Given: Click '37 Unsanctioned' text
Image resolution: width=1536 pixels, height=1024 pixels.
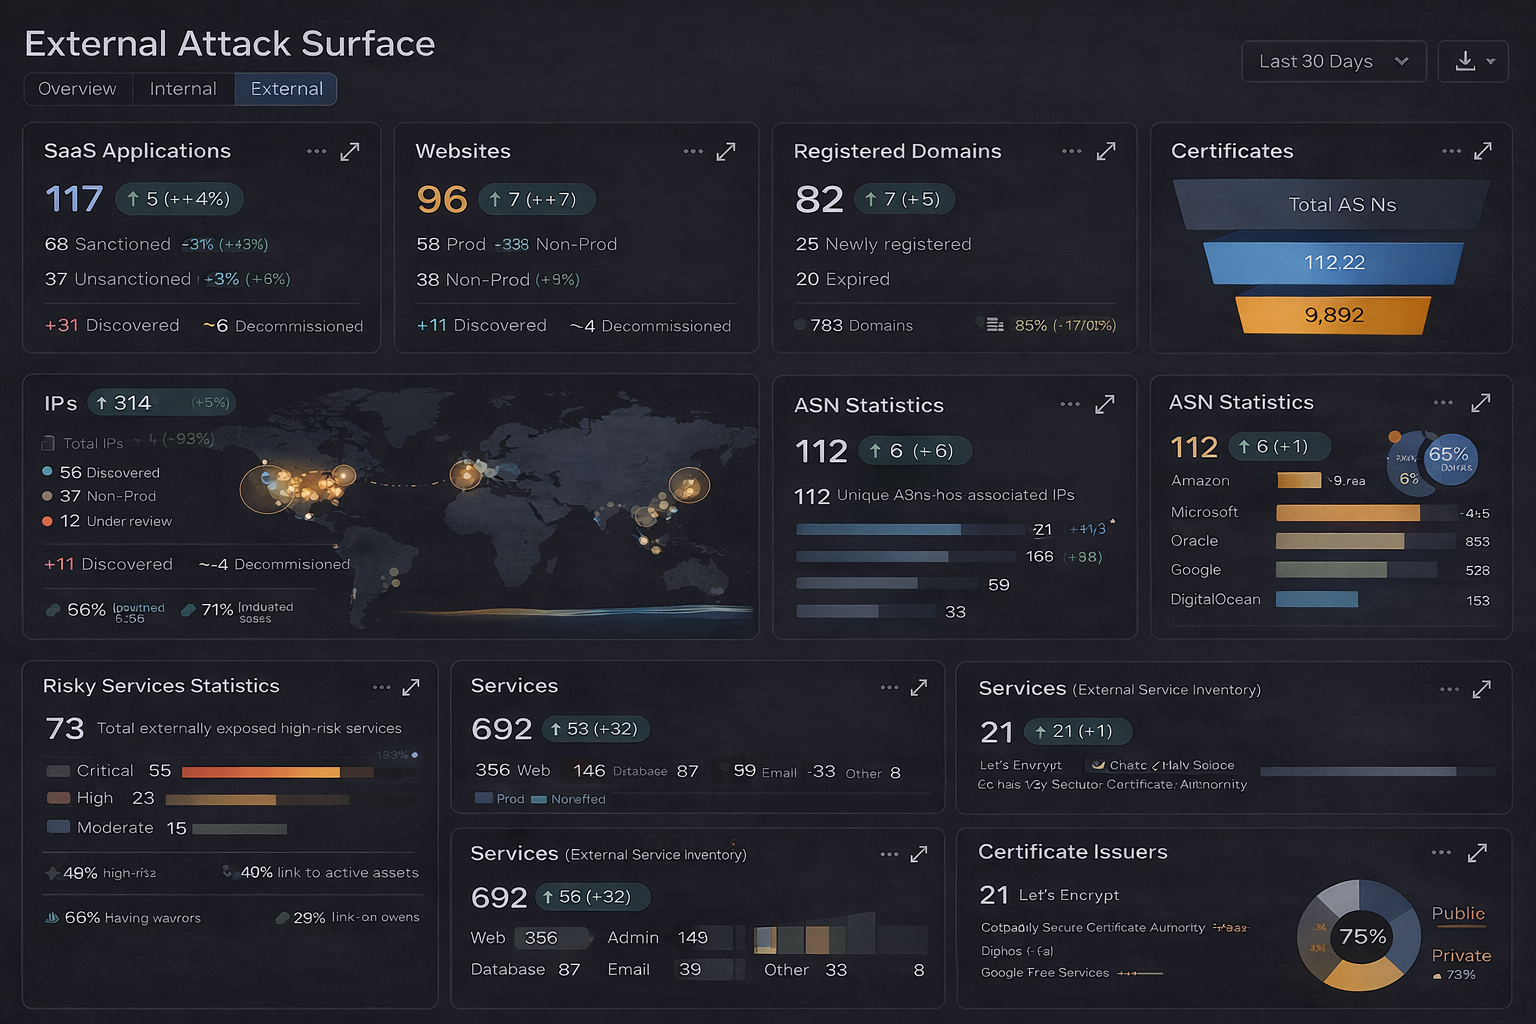Looking at the screenshot, I should [117, 279].
